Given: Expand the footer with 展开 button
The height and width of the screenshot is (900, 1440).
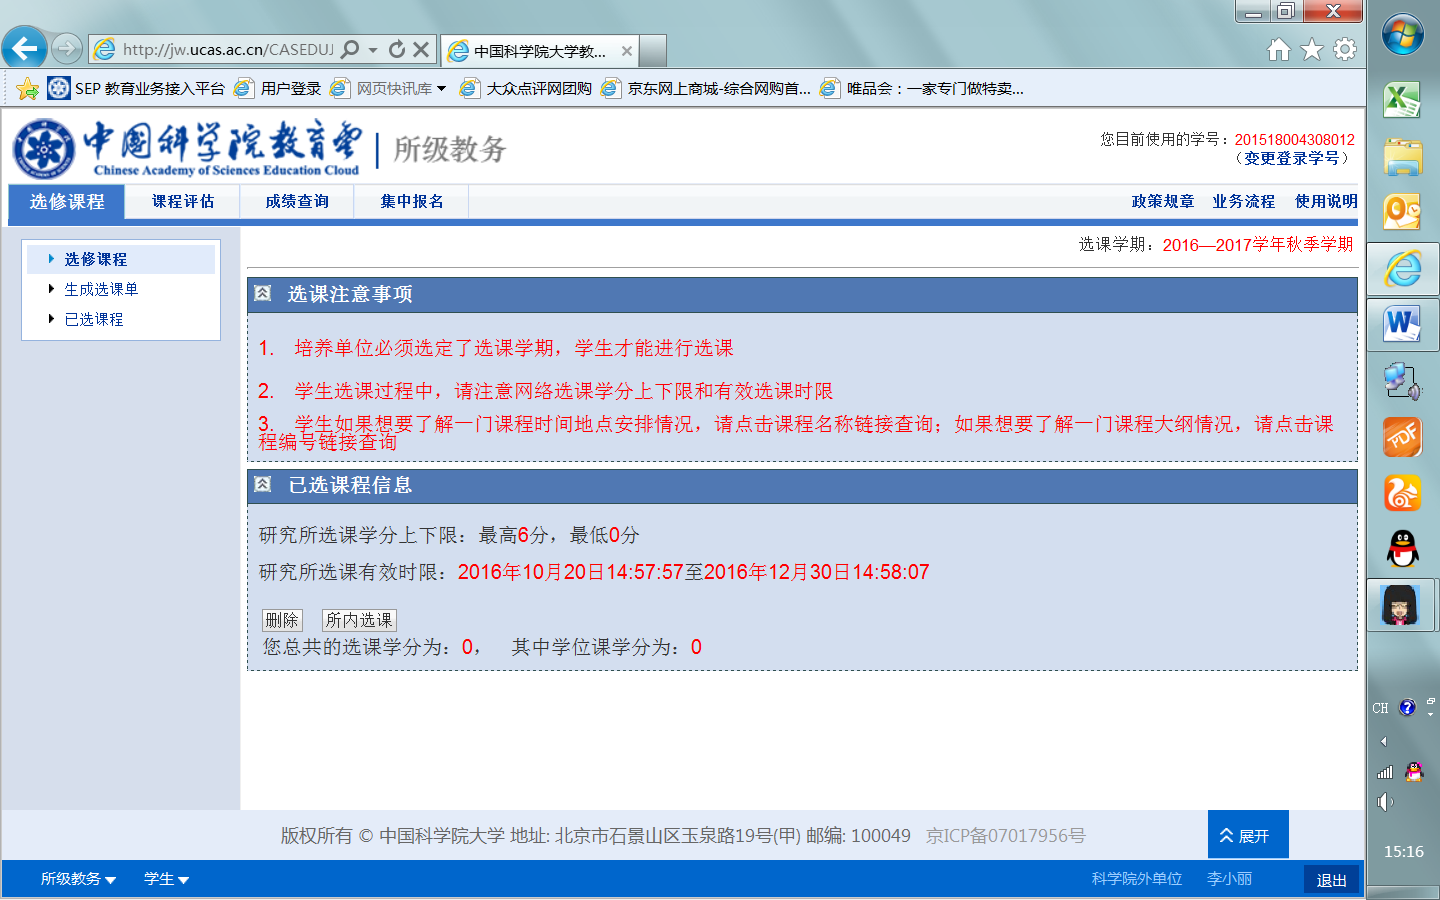Looking at the screenshot, I should tap(1248, 835).
